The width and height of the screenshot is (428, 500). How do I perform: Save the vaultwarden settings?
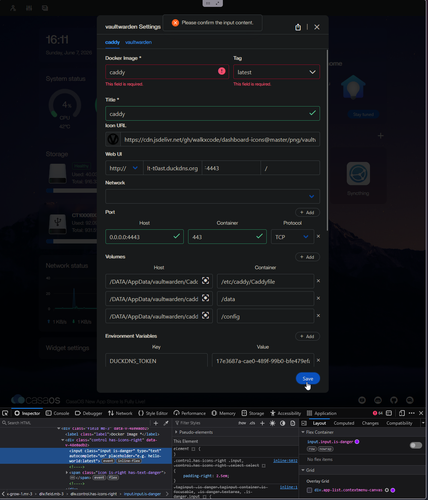click(x=308, y=379)
